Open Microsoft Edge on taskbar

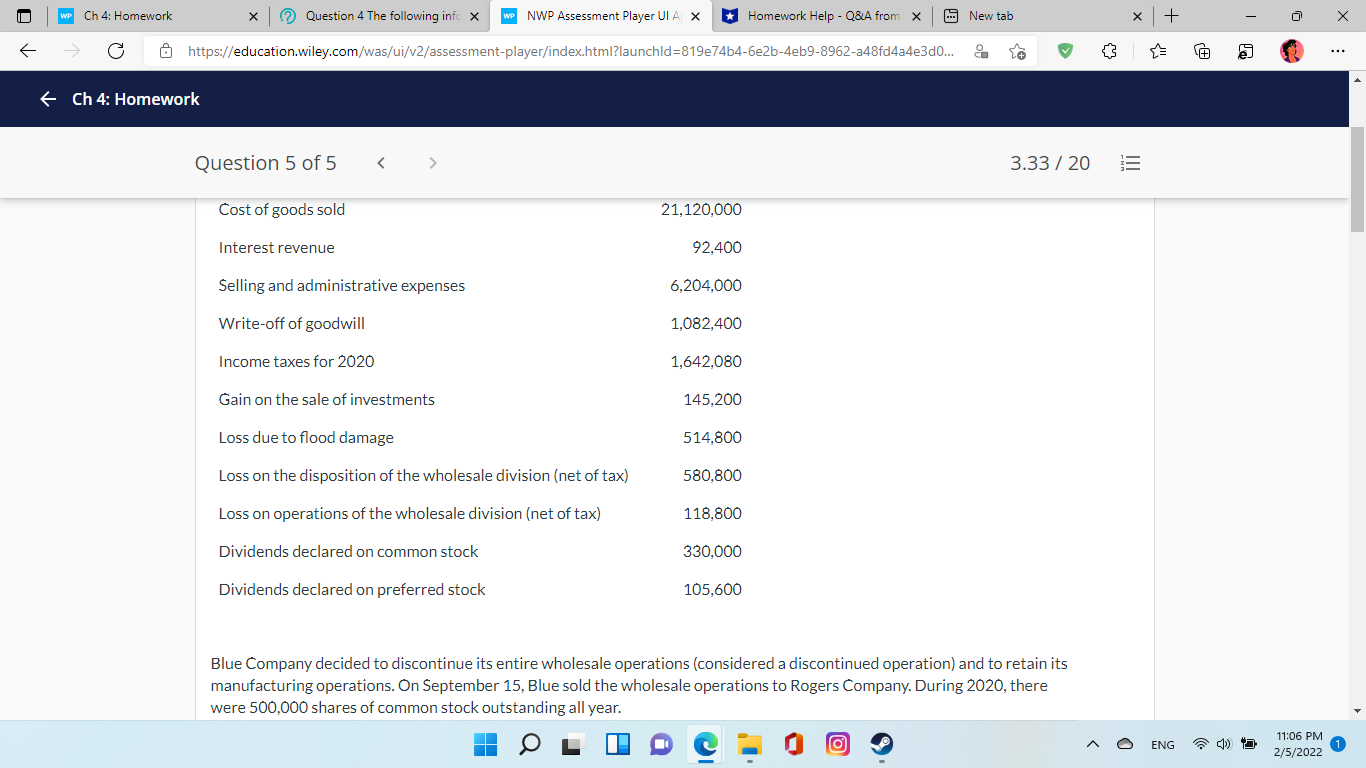(705, 745)
